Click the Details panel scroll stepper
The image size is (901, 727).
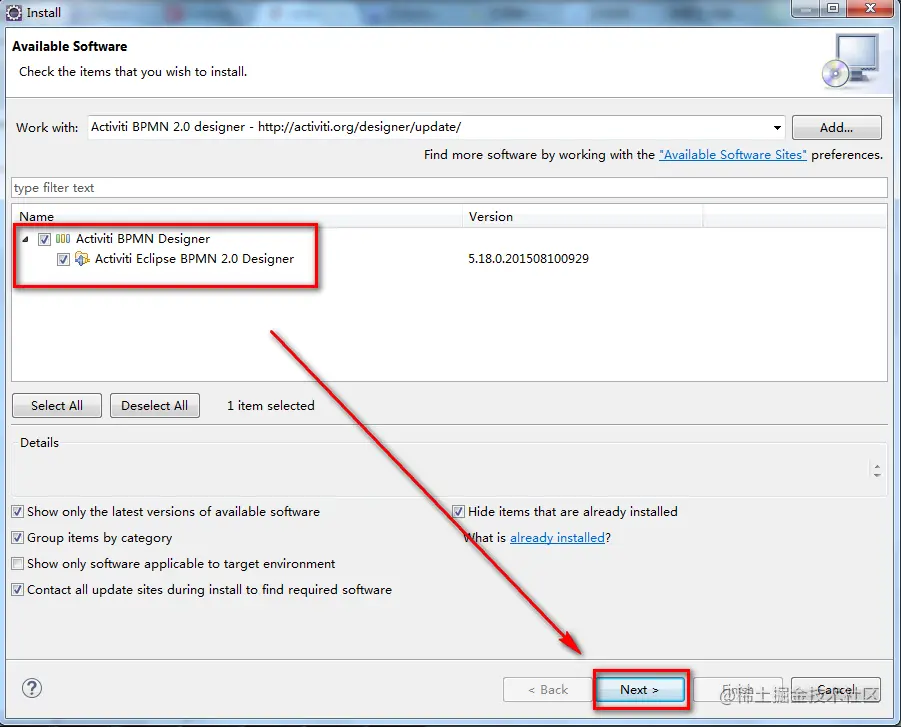point(877,470)
